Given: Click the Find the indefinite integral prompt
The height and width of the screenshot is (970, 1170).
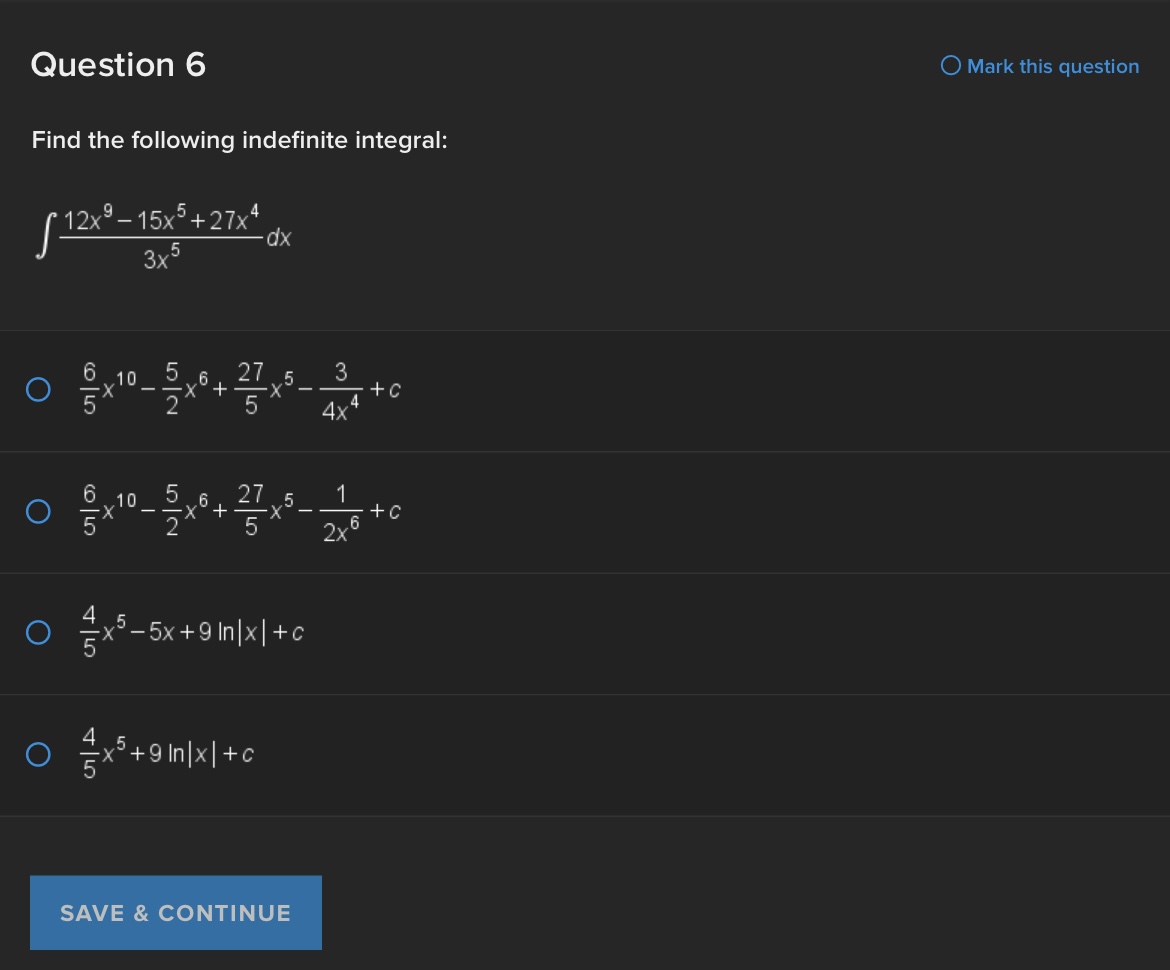Looking at the screenshot, I should click(239, 140).
